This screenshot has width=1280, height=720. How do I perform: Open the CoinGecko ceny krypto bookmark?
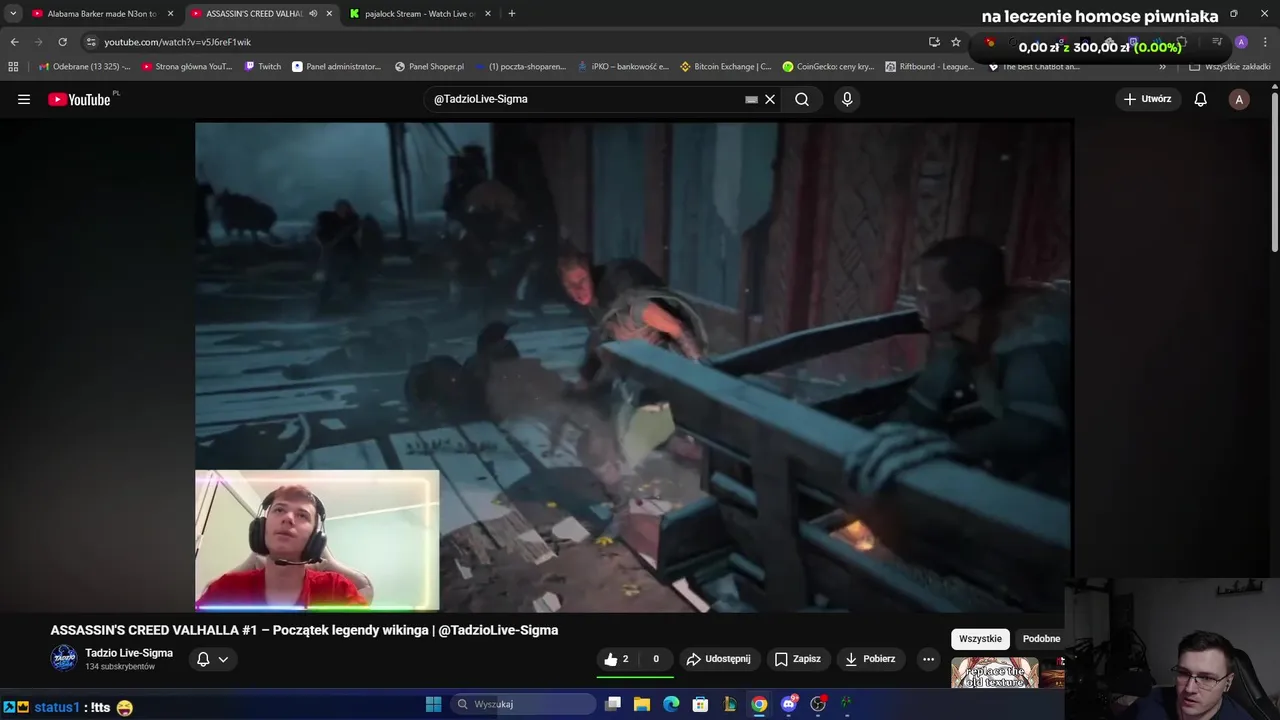pyautogui.click(x=828, y=67)
